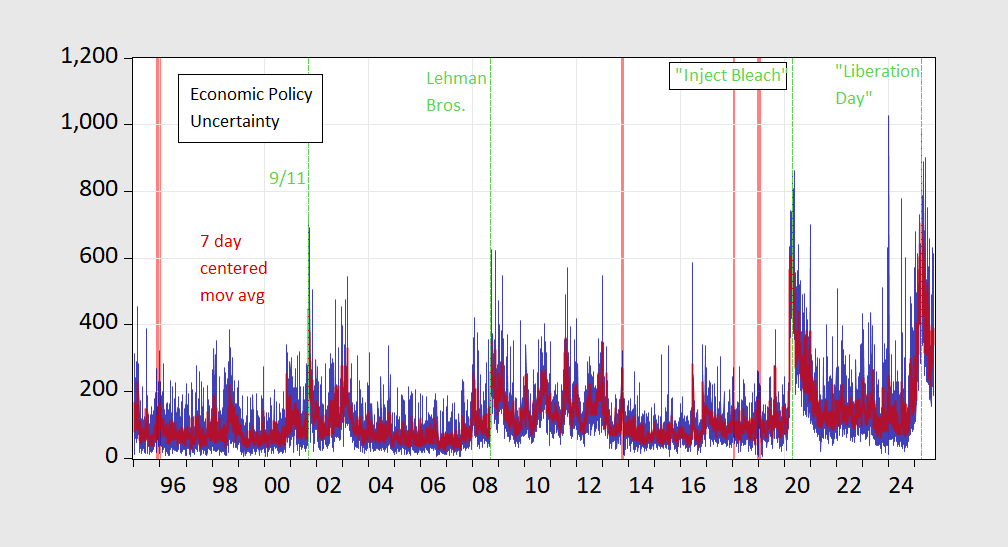Click the Economic Policy Uncertainty legend box
Viewport: 1008px width, 547px height.
(x=250, y=108)
